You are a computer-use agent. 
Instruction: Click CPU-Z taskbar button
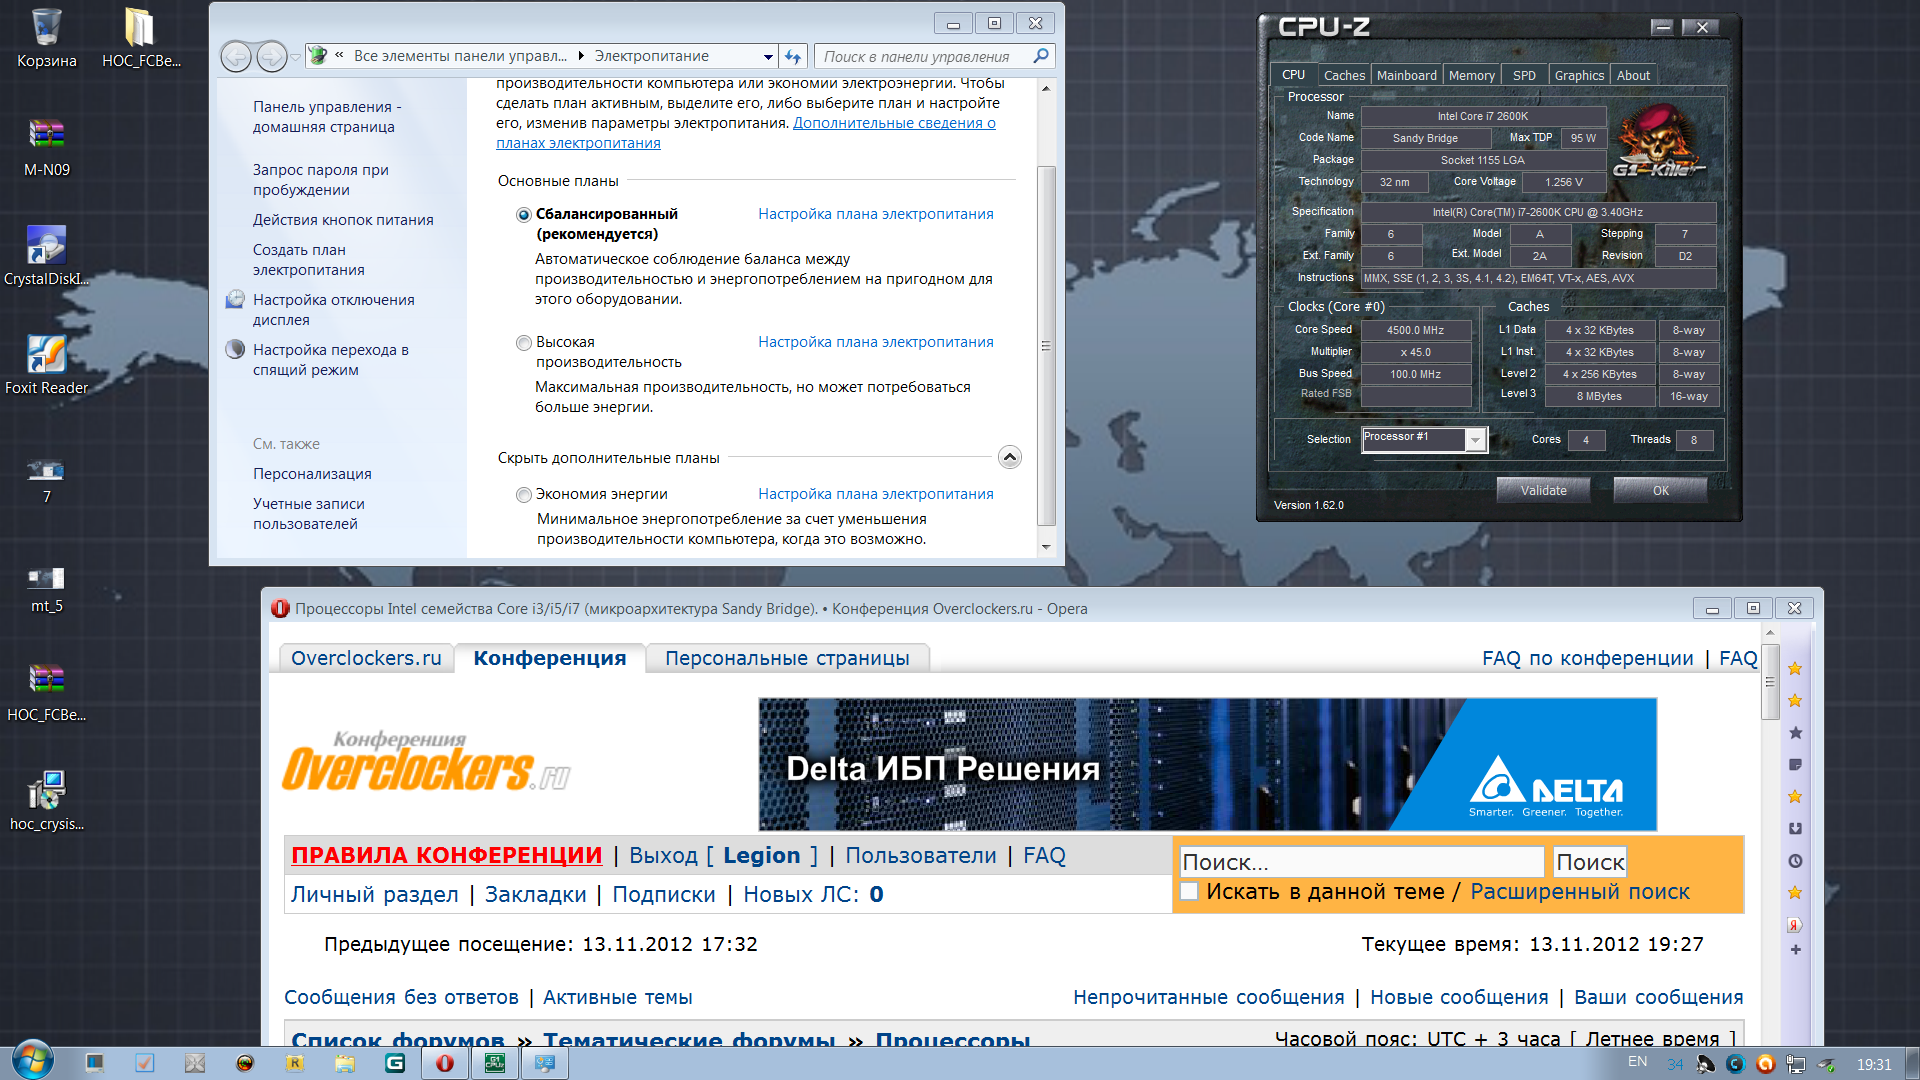coord(495,1063)
